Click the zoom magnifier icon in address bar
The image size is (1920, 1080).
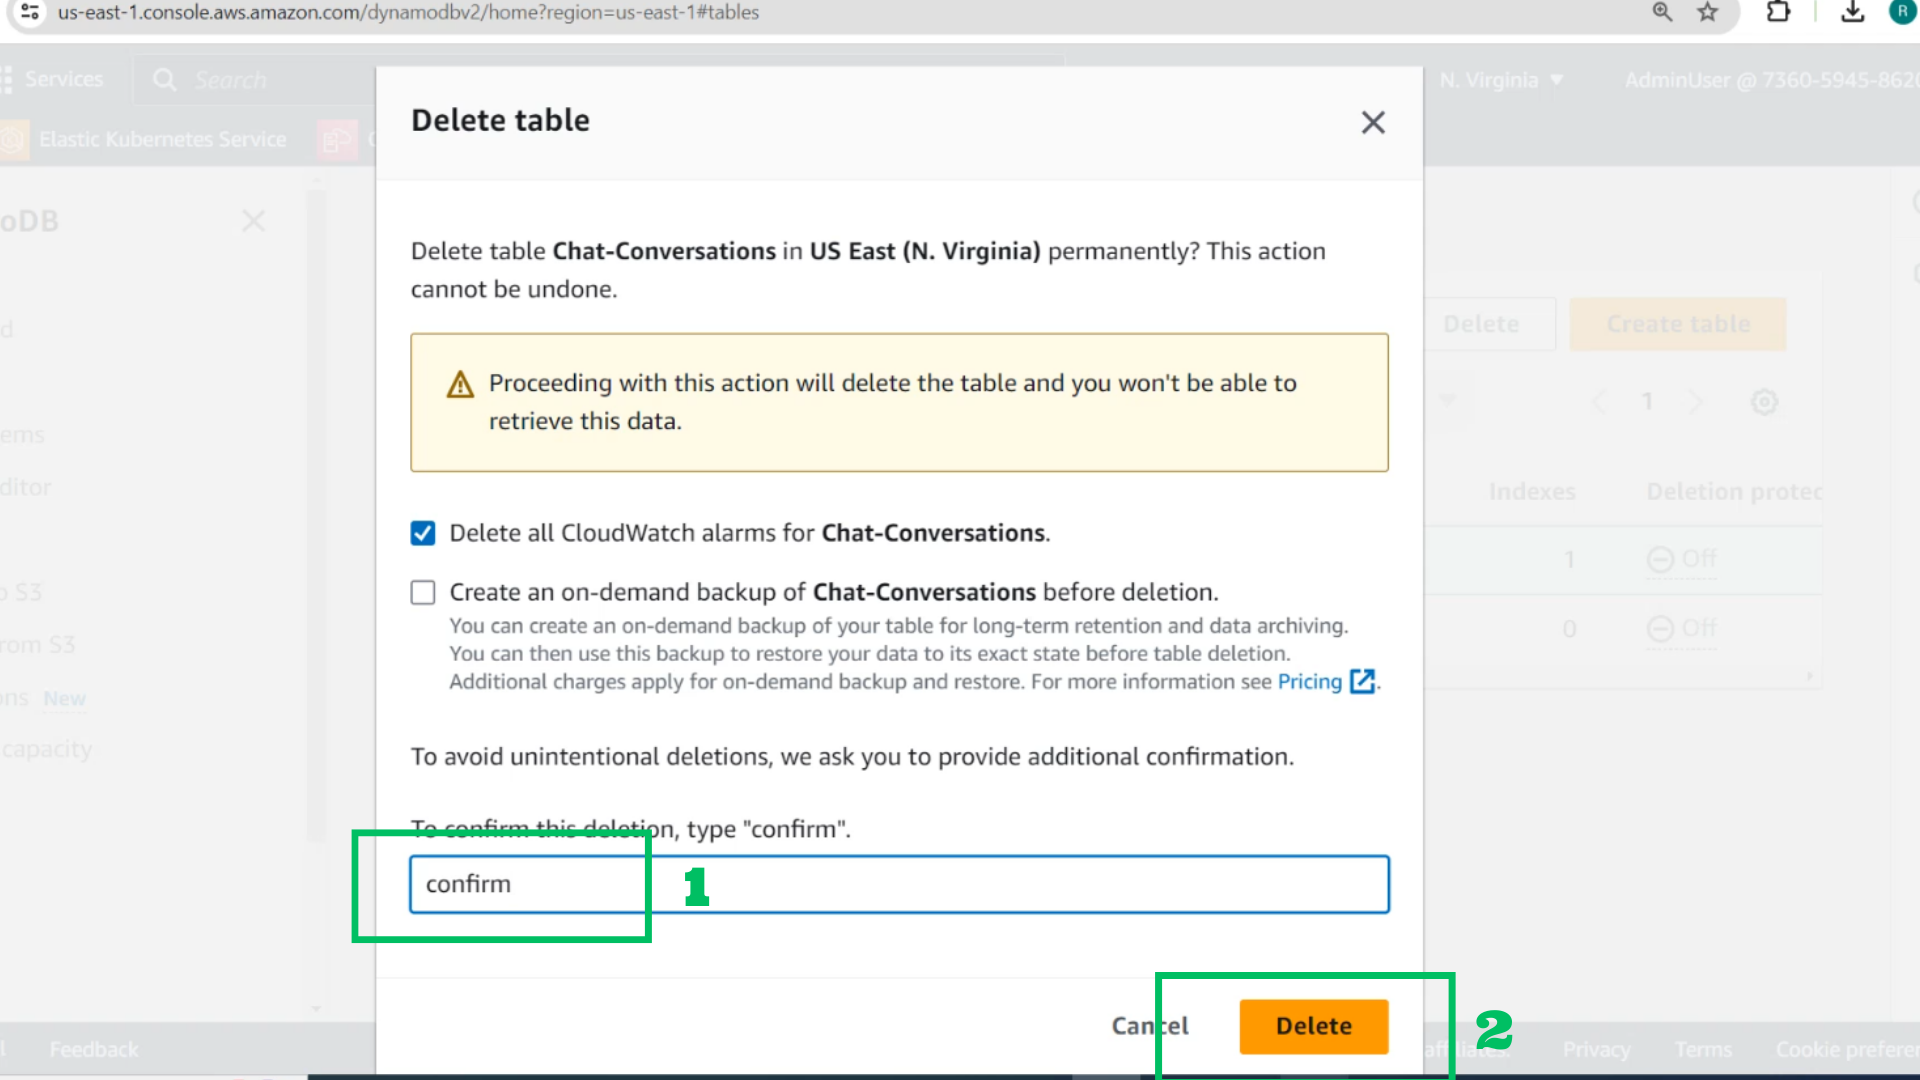coord(1662,12)
